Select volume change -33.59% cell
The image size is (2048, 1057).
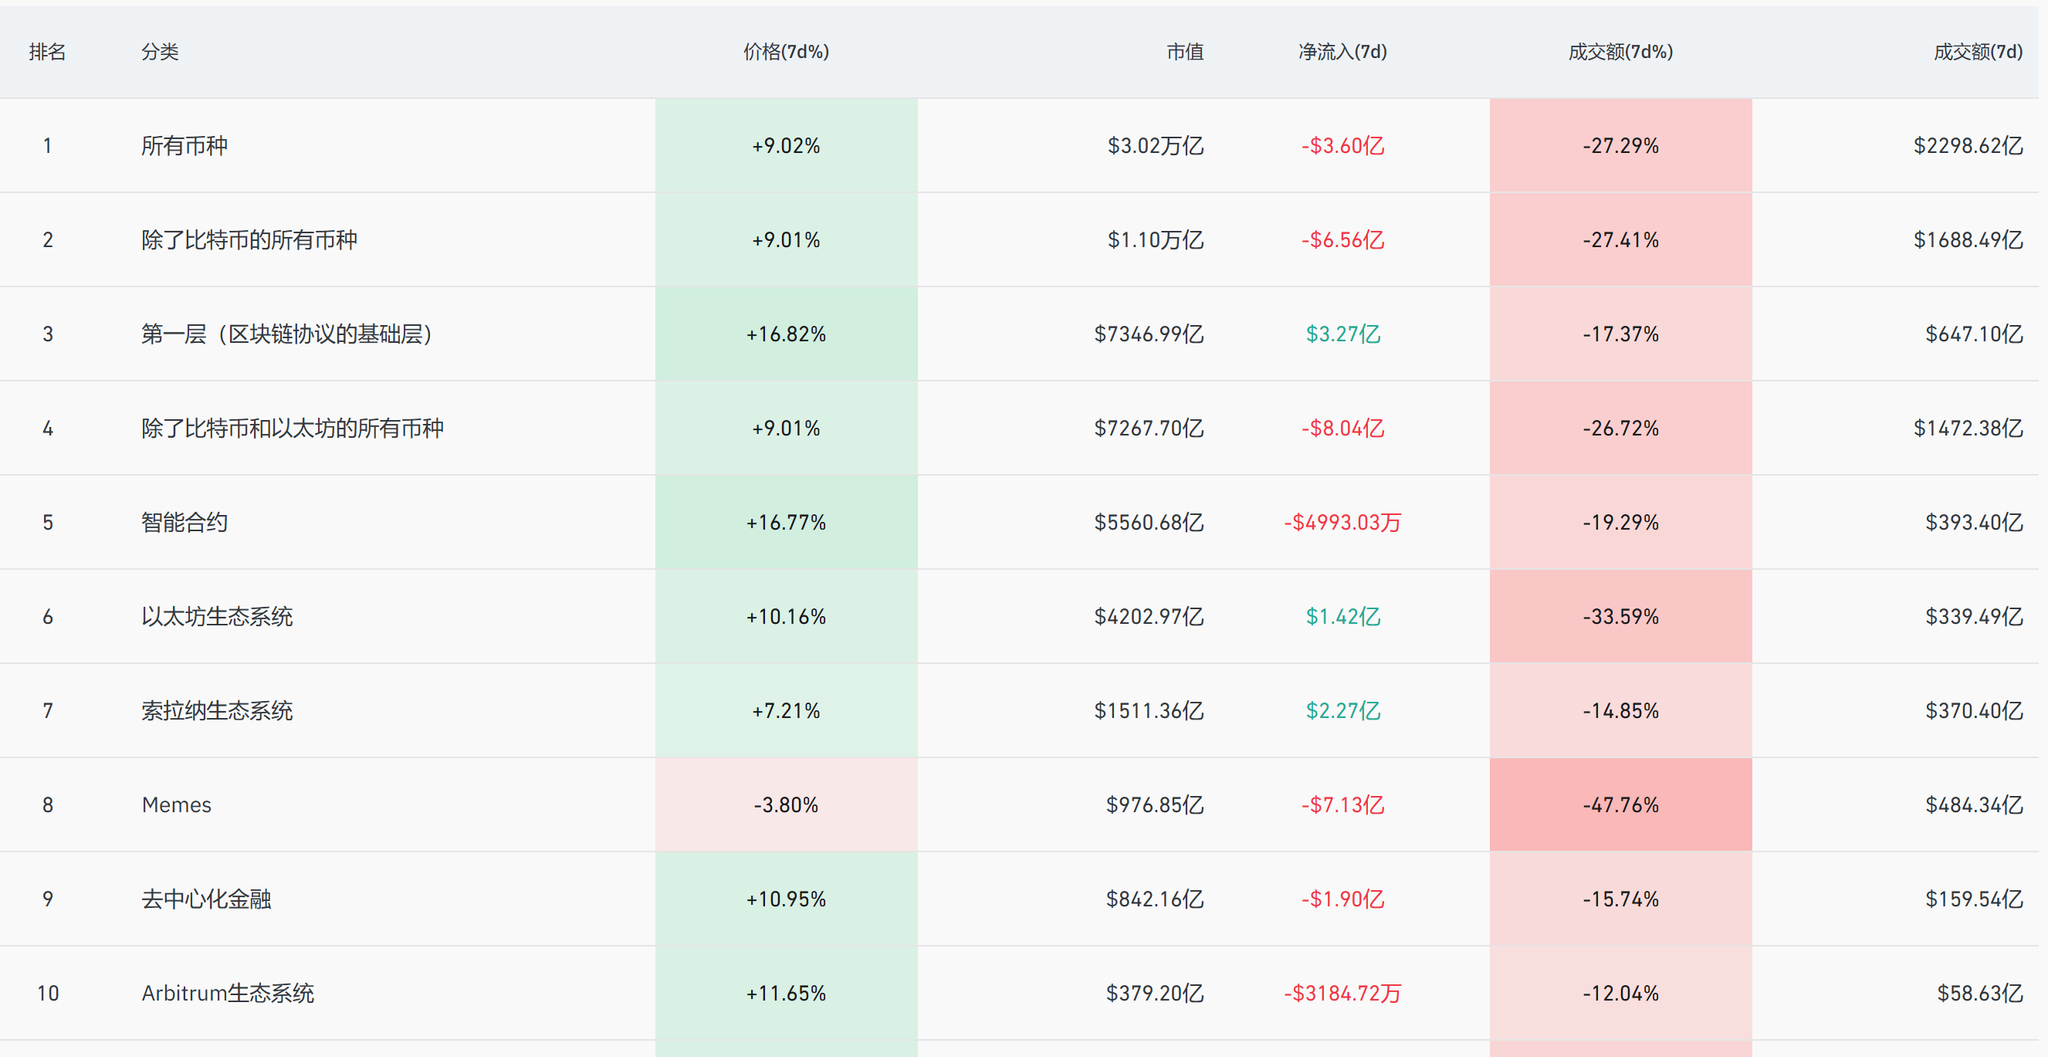click(1620, 616)
